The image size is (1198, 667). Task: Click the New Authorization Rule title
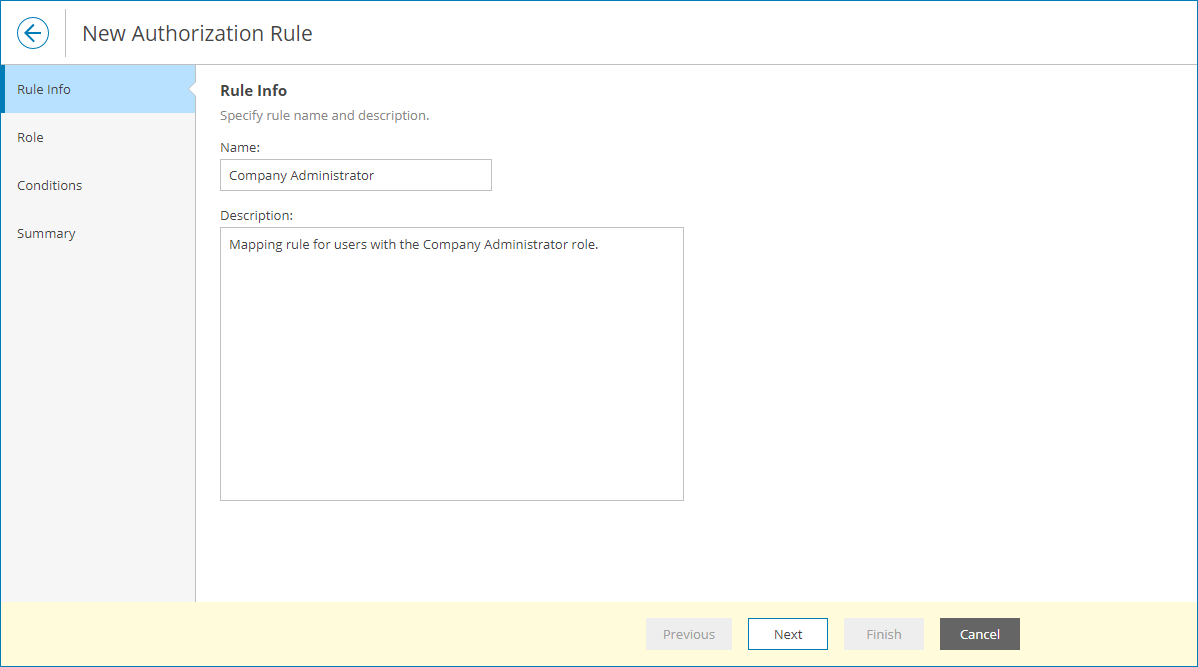[x=197, y=33]
